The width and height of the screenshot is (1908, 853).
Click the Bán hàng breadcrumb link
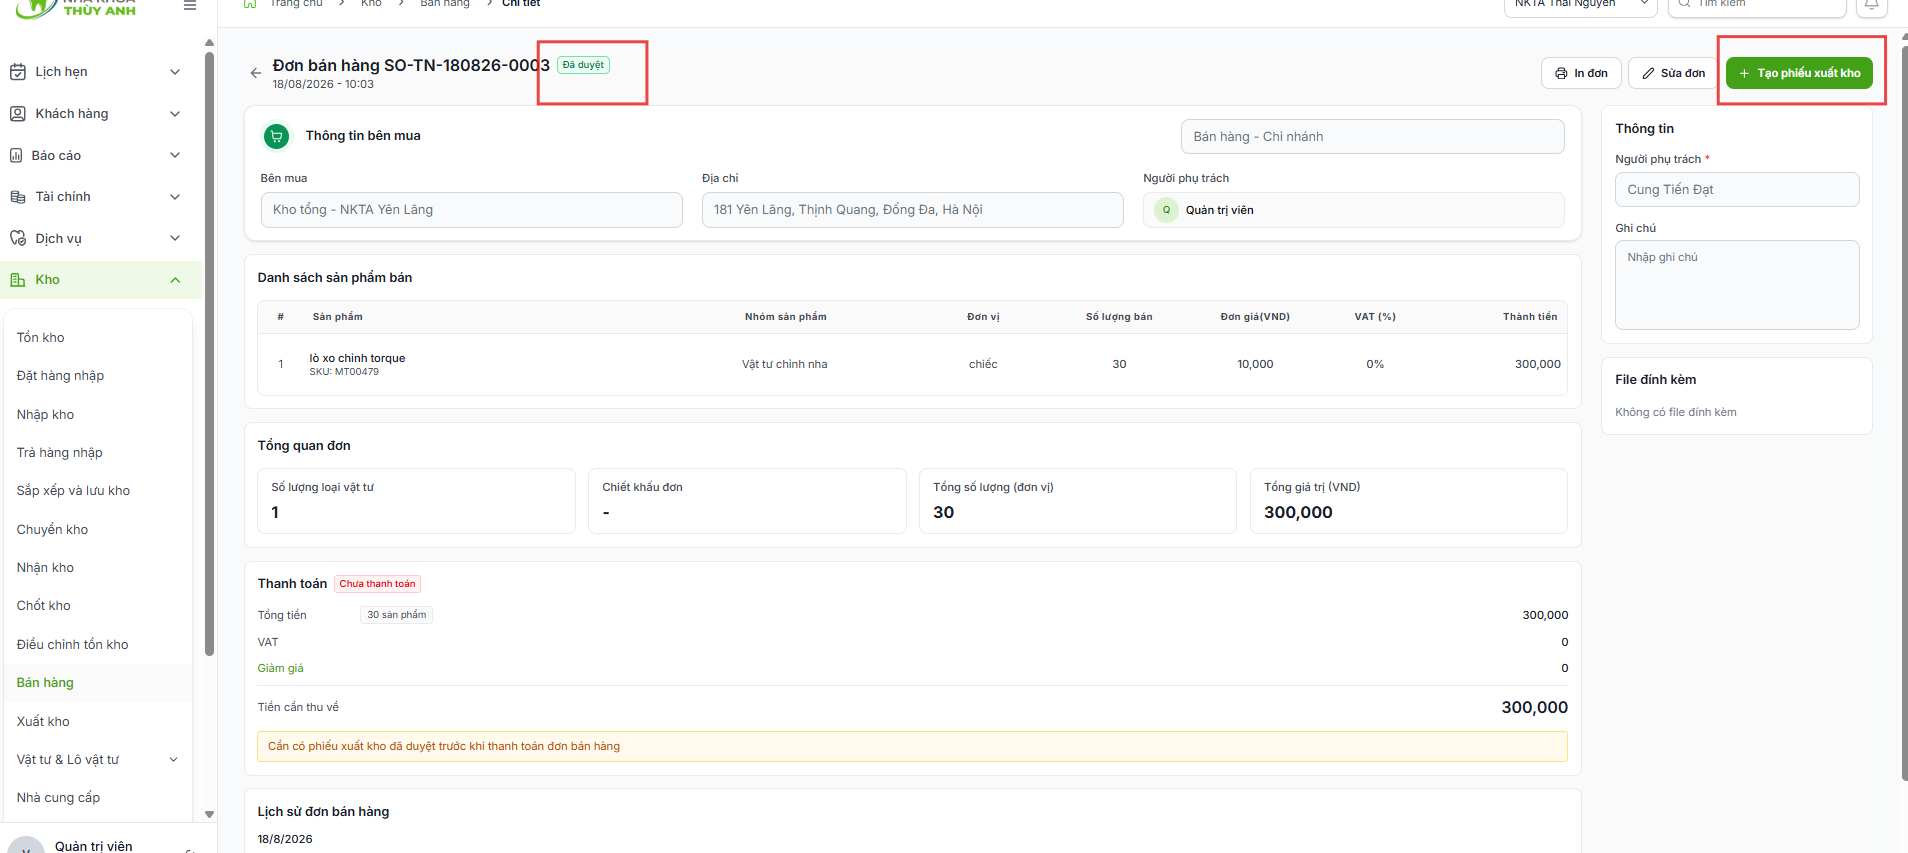445,4
